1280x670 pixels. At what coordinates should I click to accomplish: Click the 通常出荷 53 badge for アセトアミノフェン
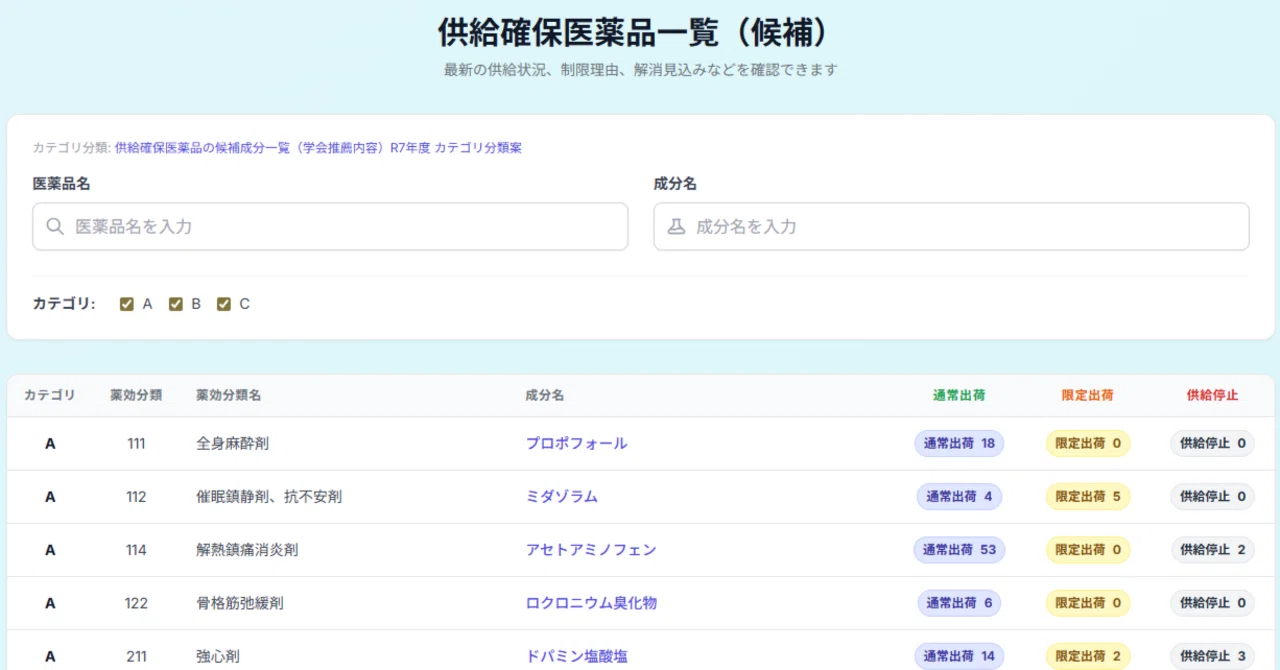pyautogui.click(x=959, y=549)
